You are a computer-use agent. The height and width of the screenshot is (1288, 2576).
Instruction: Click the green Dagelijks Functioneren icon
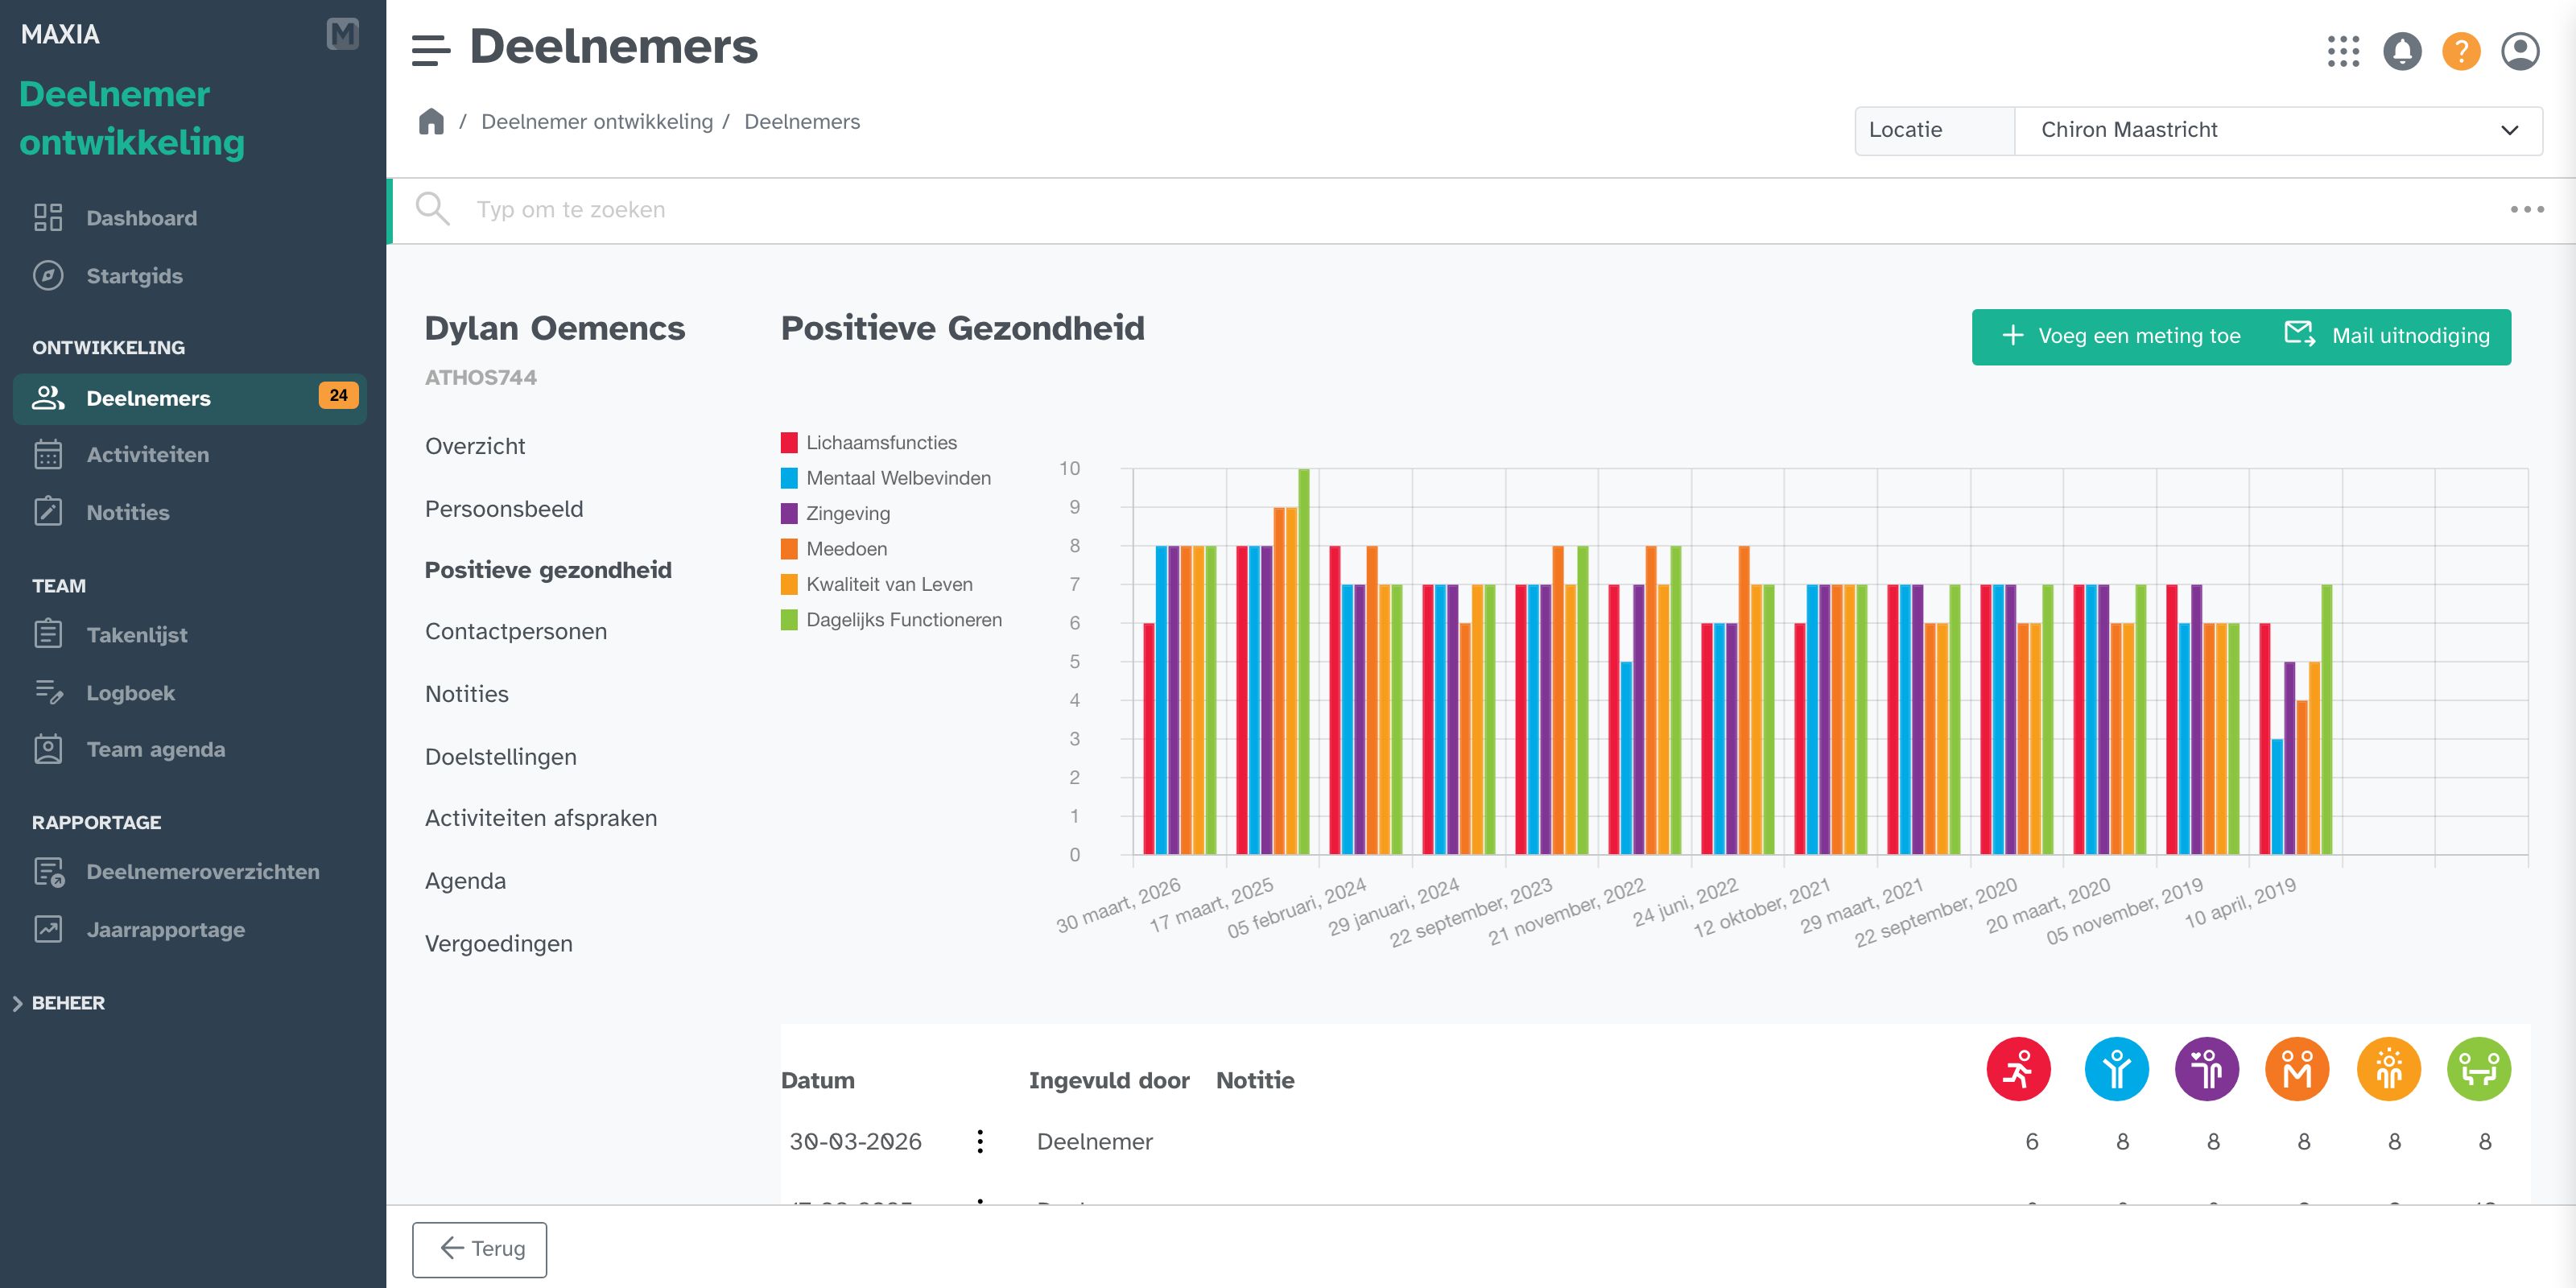tap(2479, 1069)
